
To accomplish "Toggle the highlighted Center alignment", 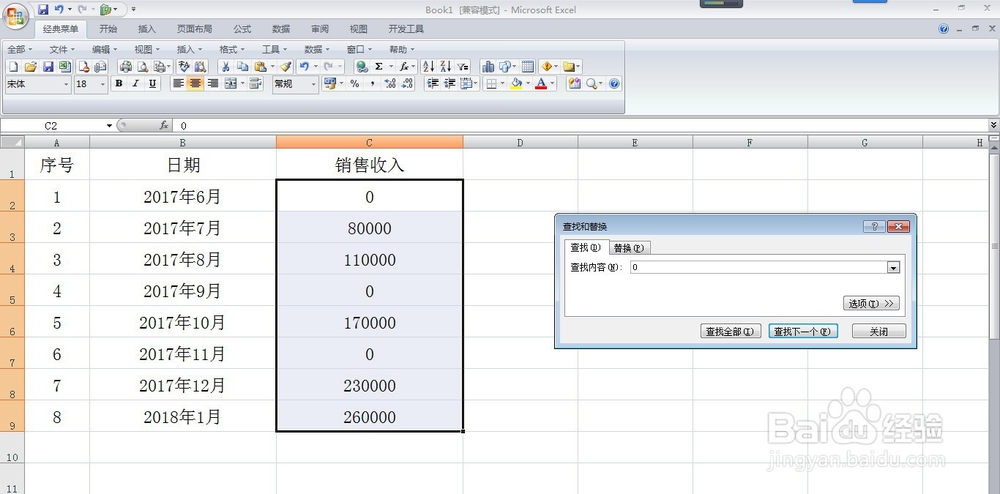I will [195, 84].
